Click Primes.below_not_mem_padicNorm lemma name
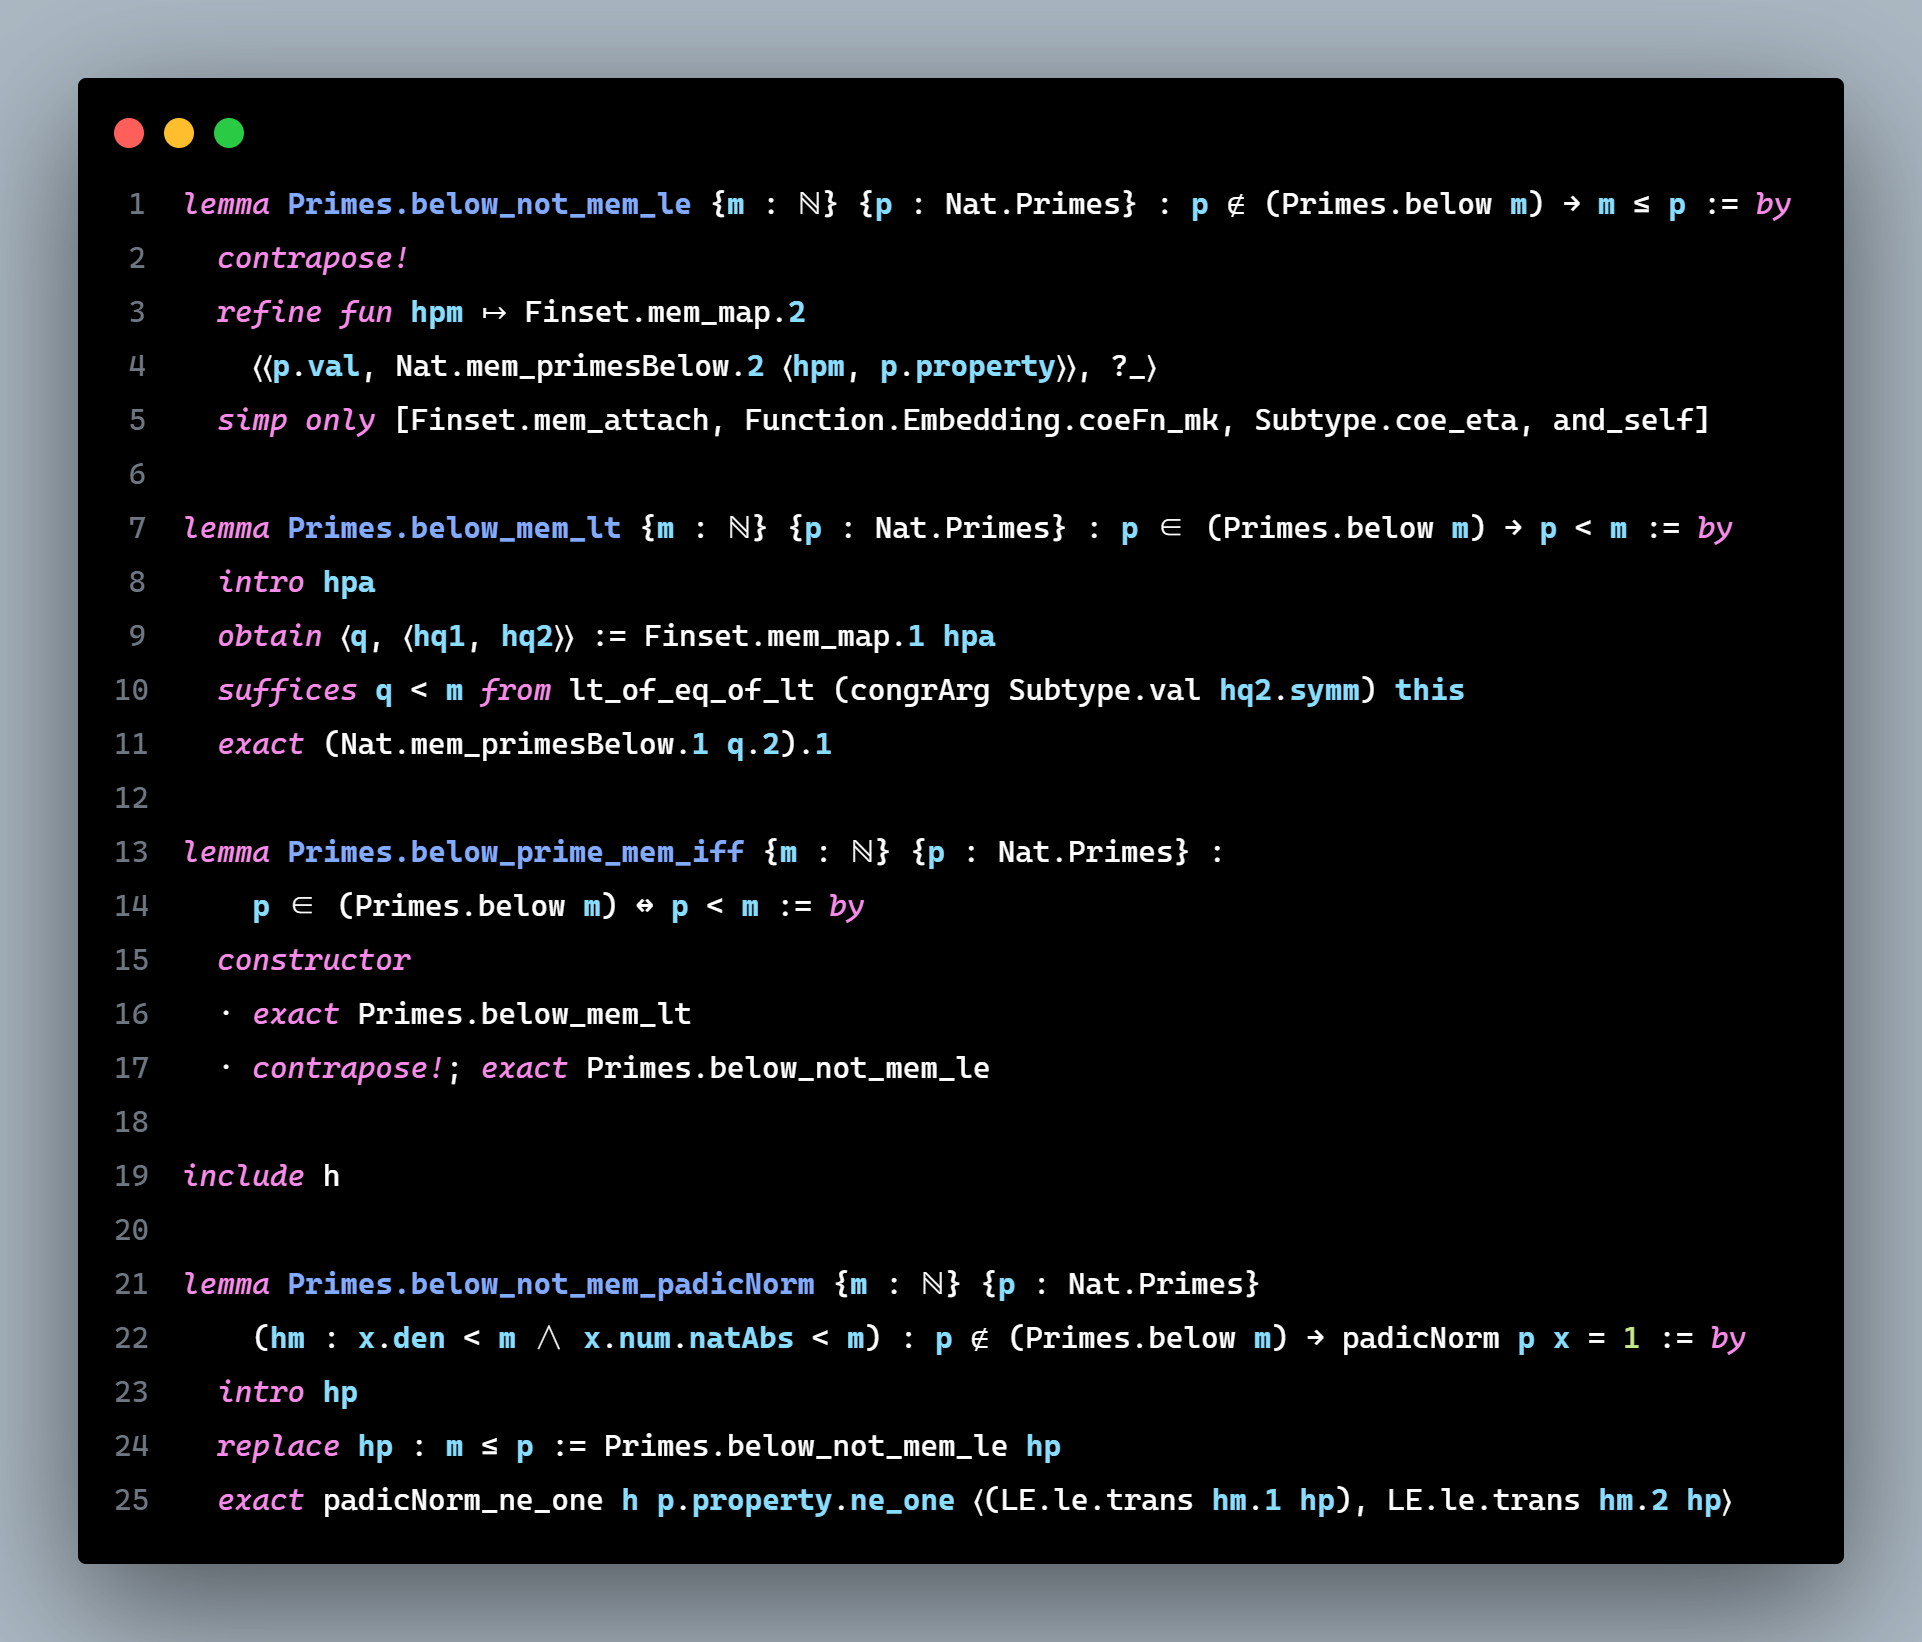The height and width of the screenshot is (1642, 1922). 551,1285
